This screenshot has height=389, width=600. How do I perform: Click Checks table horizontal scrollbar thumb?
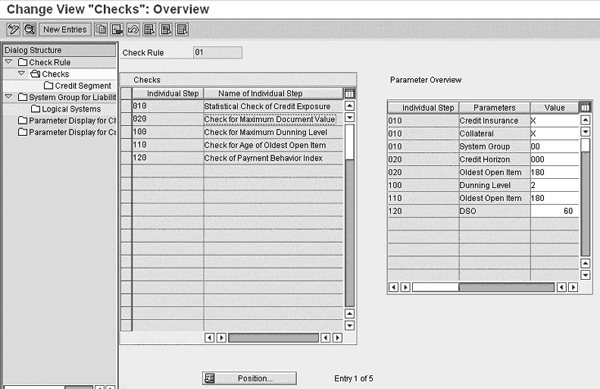pyautogui.click(x=273, y=338)
